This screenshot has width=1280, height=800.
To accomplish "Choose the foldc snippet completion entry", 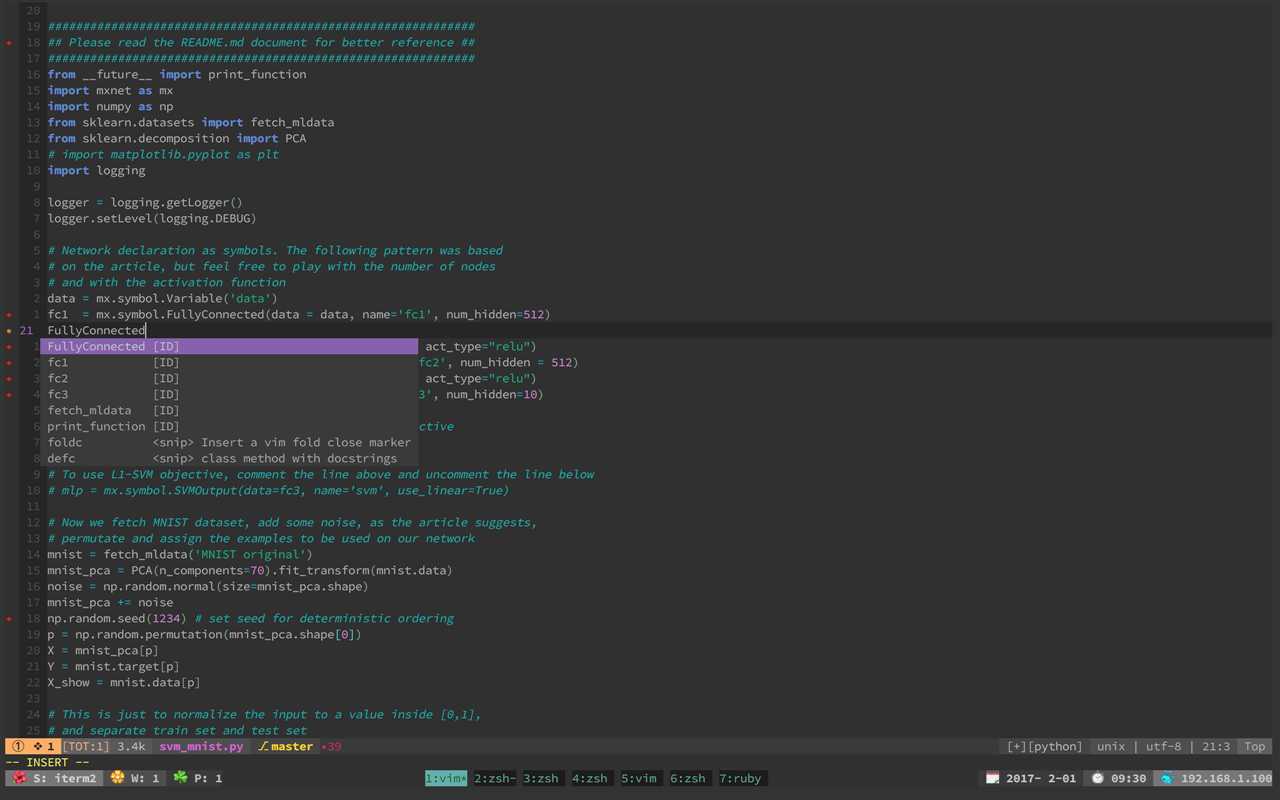I will pyautogui.click(x=229, y=442).
